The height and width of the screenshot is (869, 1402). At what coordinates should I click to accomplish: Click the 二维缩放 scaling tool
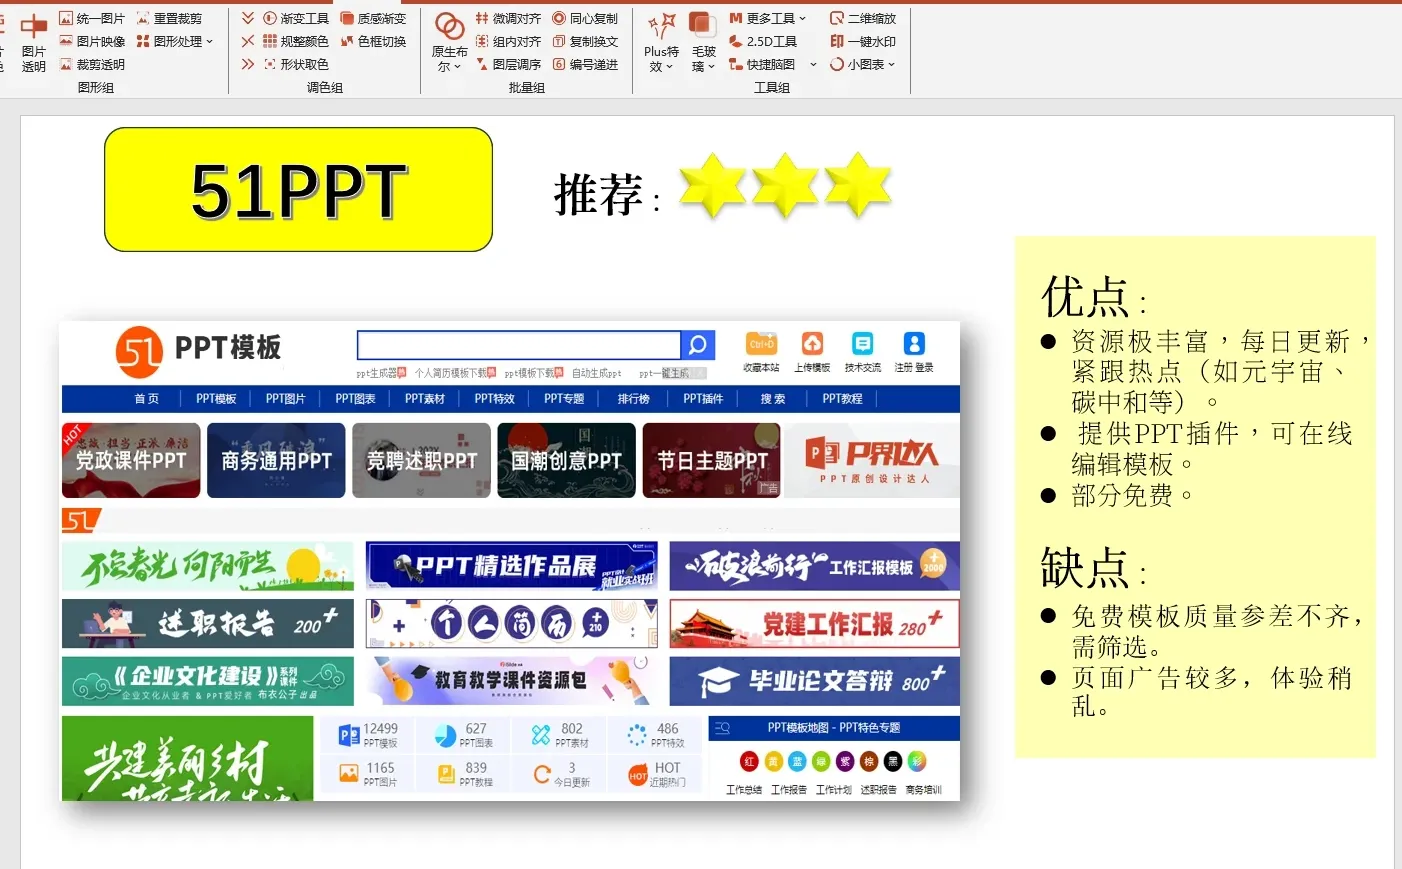[x=864, y=17]
